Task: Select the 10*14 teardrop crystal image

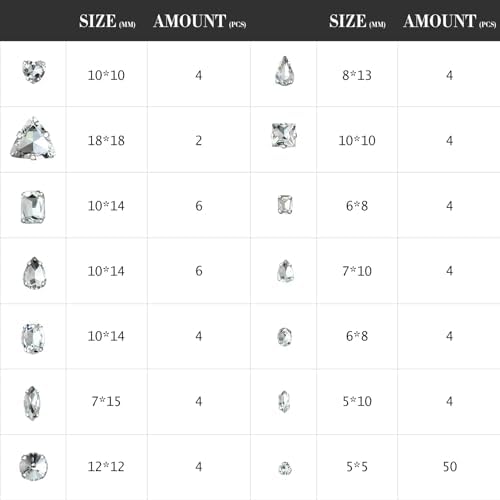Action: tap(34, 273)
